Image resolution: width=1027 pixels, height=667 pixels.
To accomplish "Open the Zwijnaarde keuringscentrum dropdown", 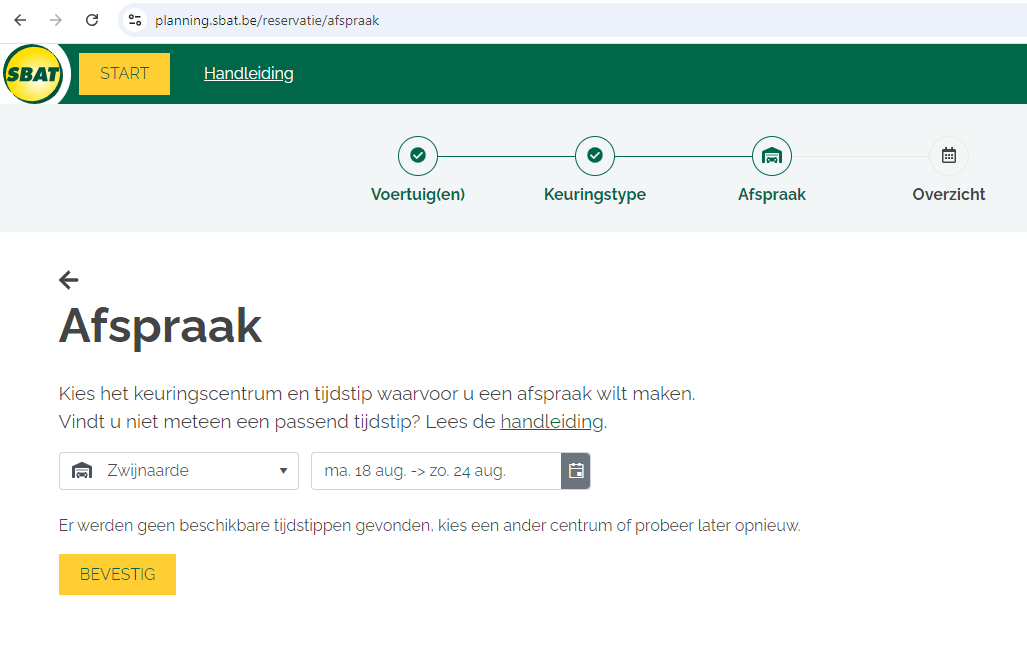I will pyautogui.click(x=178, y=471).
